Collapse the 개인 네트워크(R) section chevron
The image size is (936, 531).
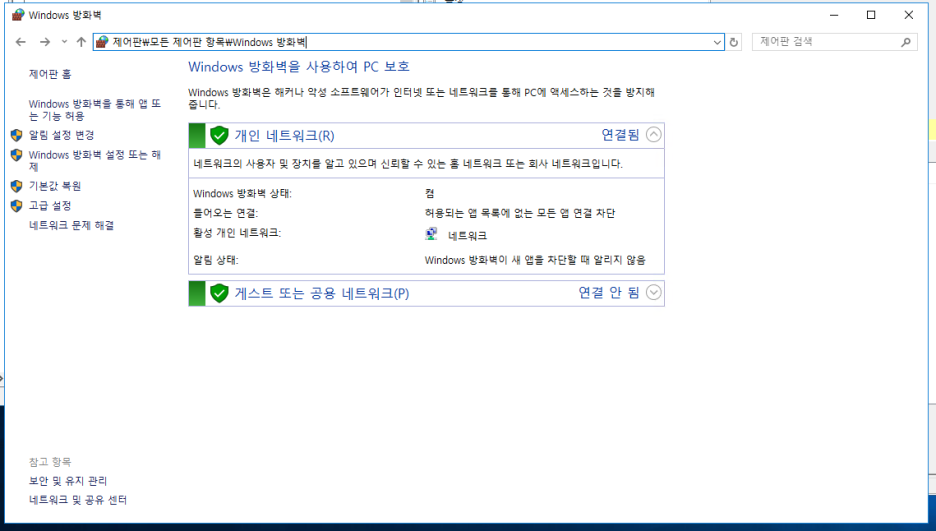click(654, 135)
